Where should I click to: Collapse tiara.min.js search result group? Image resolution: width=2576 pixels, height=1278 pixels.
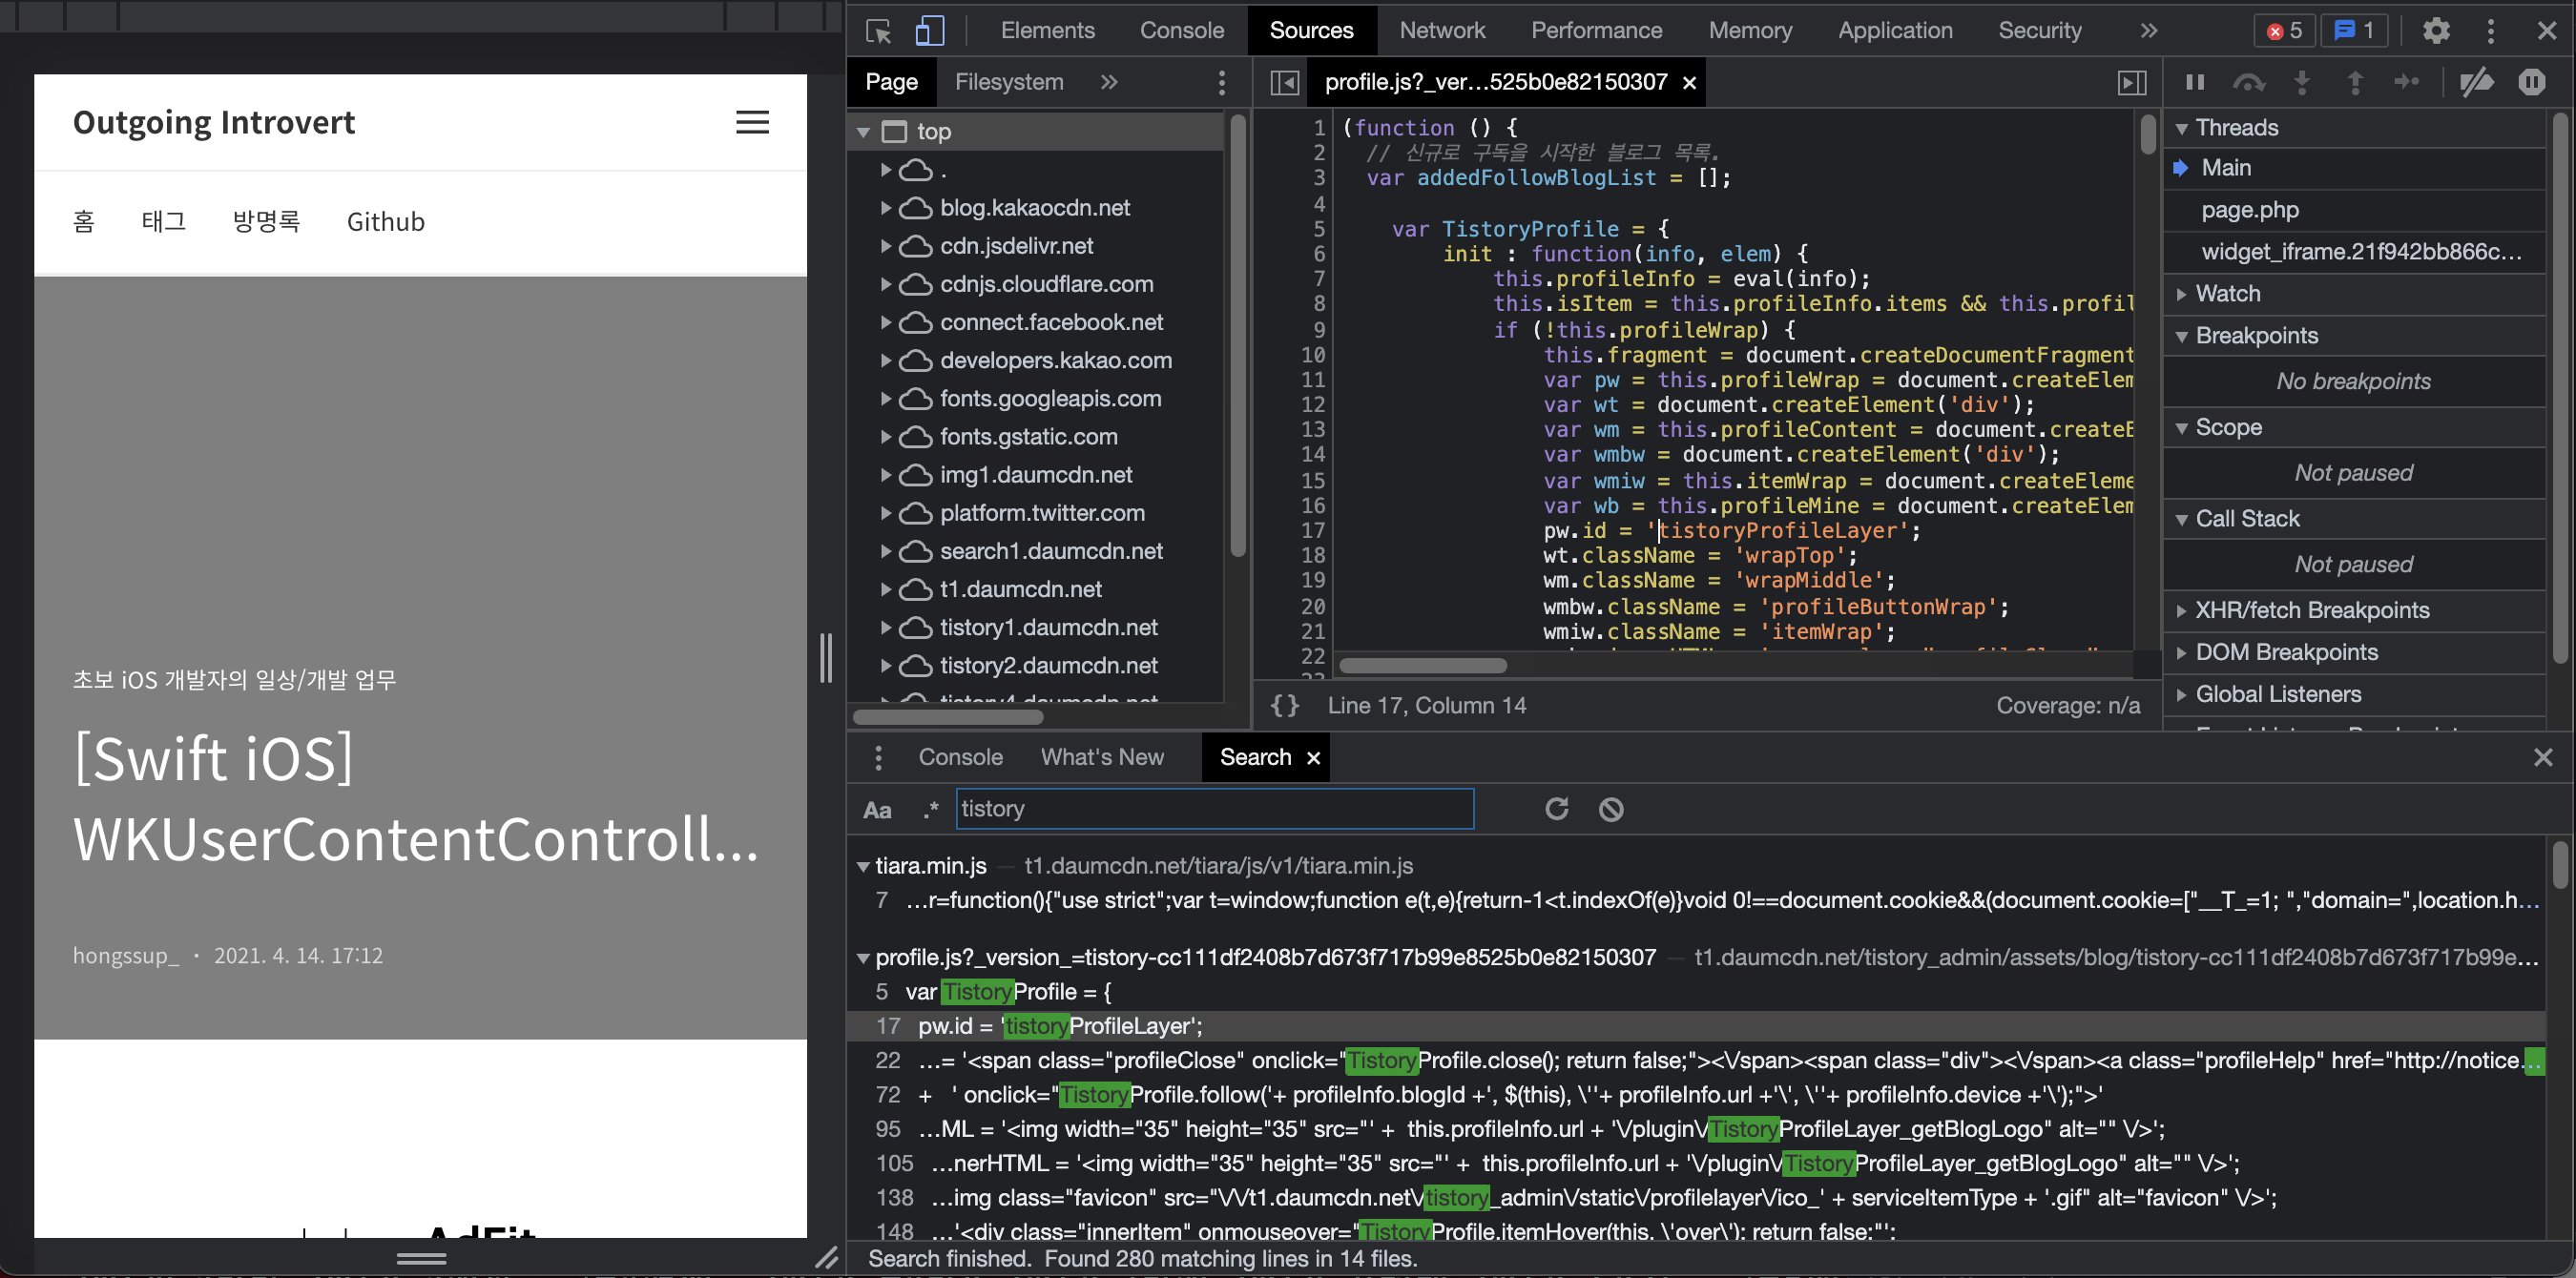(x=863, y=867)
